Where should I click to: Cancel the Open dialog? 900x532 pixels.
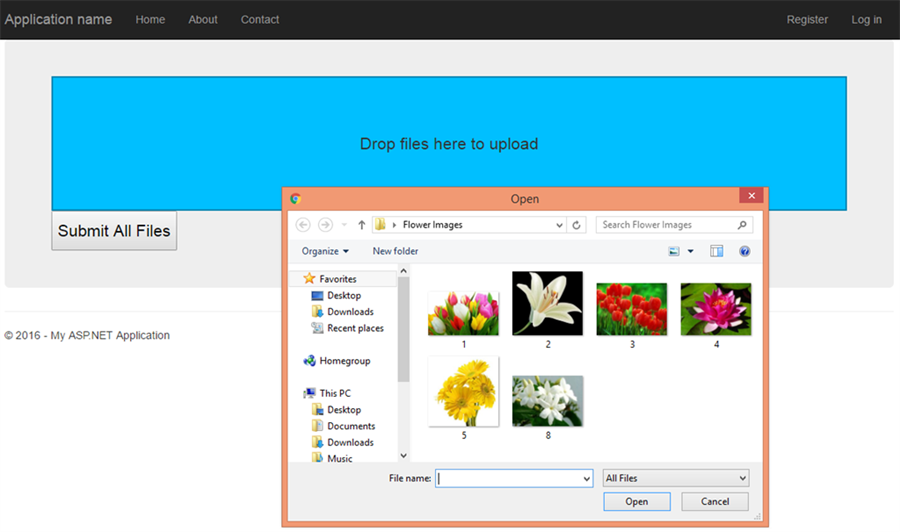point(715,502)
